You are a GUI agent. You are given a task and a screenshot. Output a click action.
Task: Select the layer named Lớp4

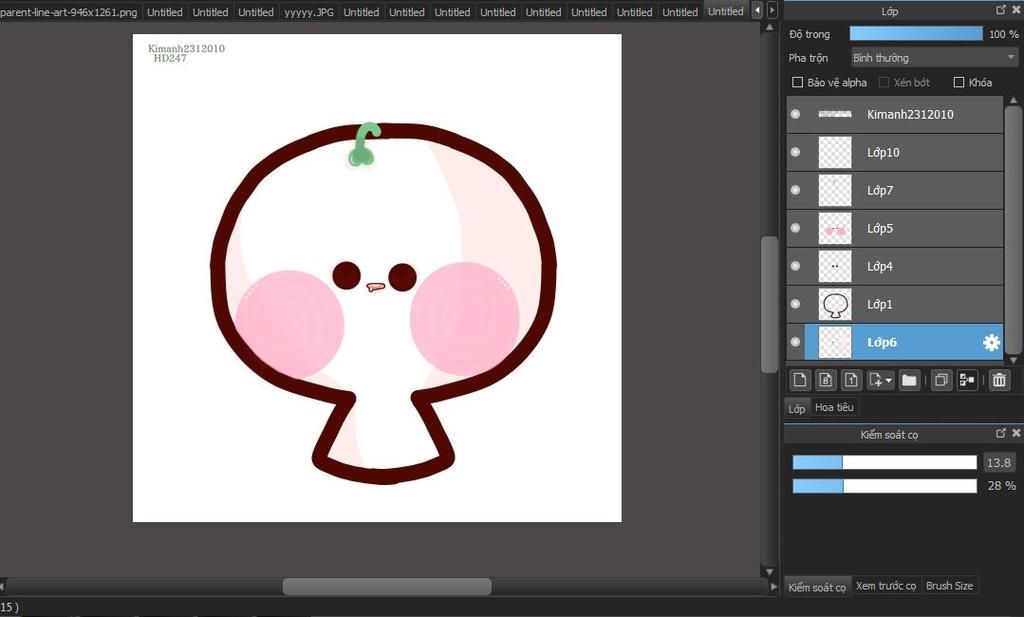(880, 266)
